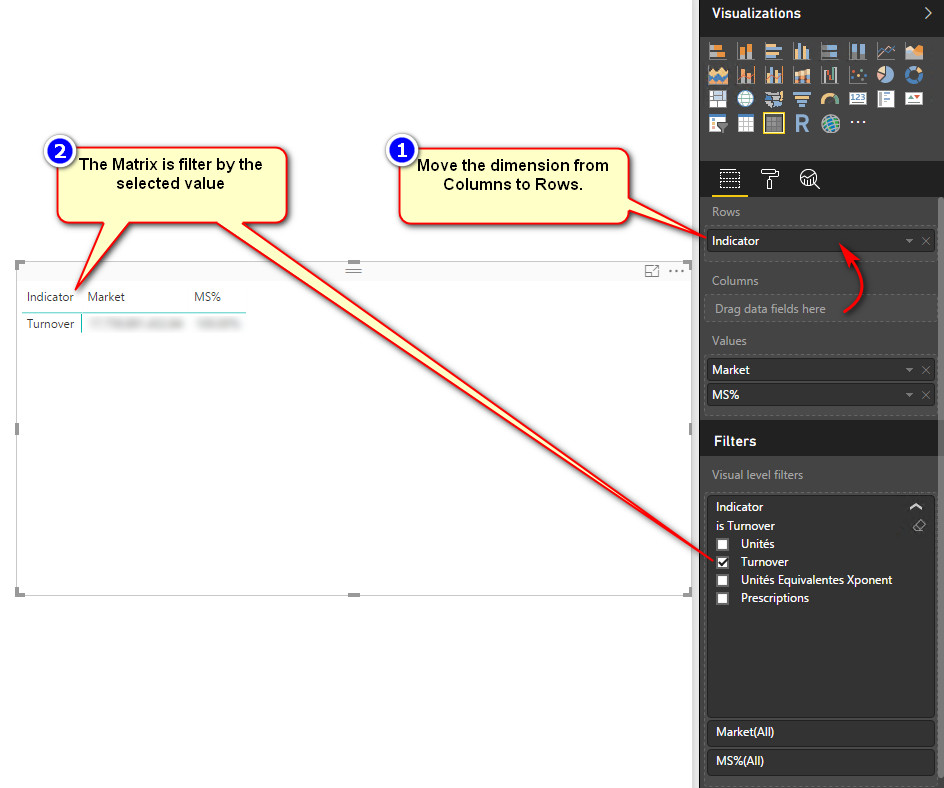The width and height of the screenshot is (944, 788).
Task: Switch to the Analytics (magnifier) tab
Action: tap(809, 179)
